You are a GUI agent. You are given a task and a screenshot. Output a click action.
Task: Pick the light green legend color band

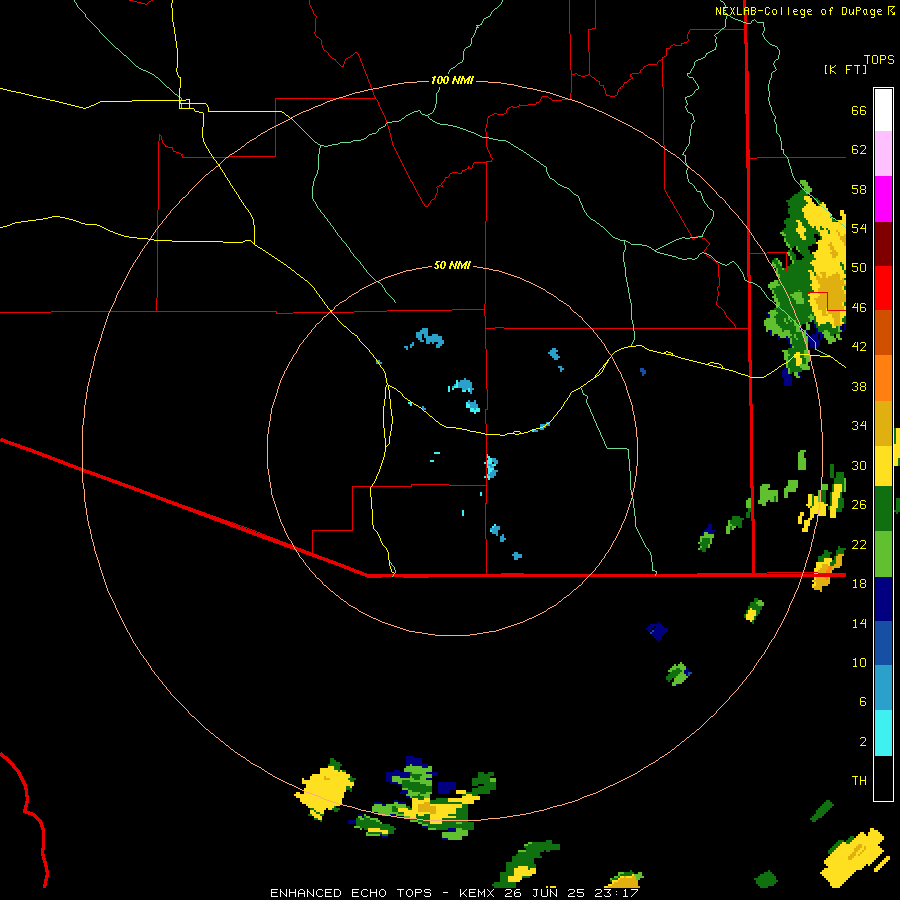coord(883,554)
